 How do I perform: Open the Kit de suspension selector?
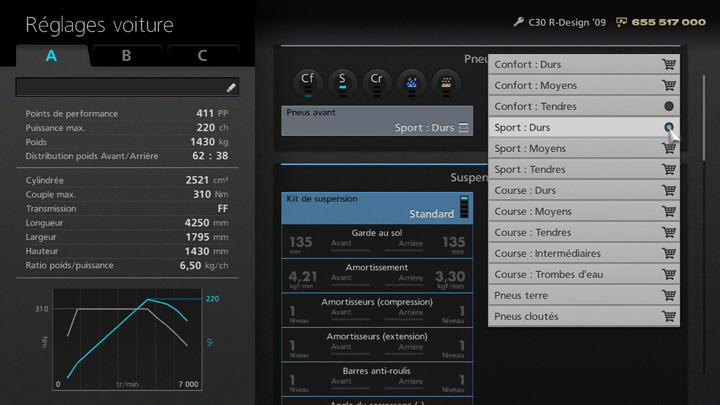tap(378, 207)
